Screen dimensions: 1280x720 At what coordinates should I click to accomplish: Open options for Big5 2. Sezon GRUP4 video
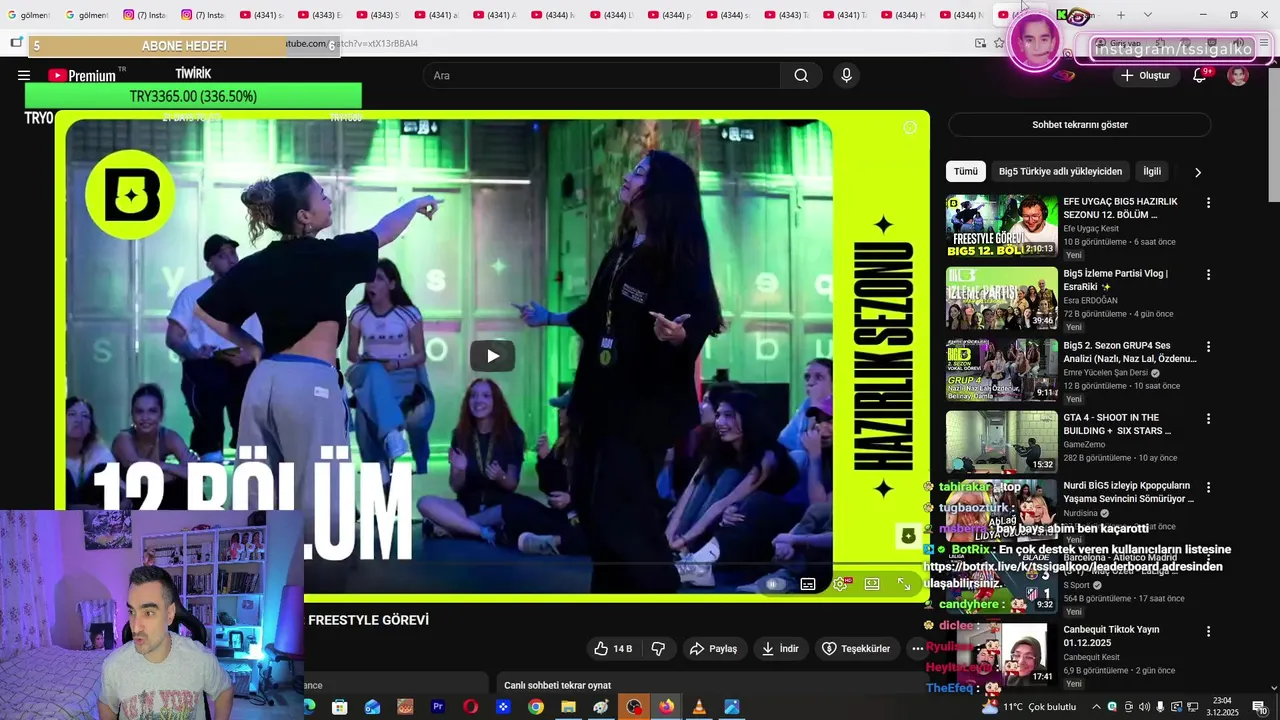point(1208,347)
